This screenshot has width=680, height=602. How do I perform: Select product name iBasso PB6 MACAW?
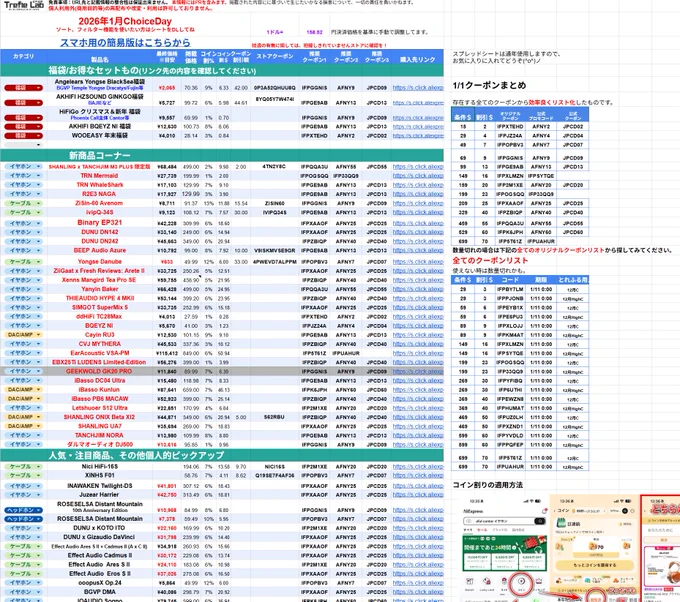tap(100, 399)
